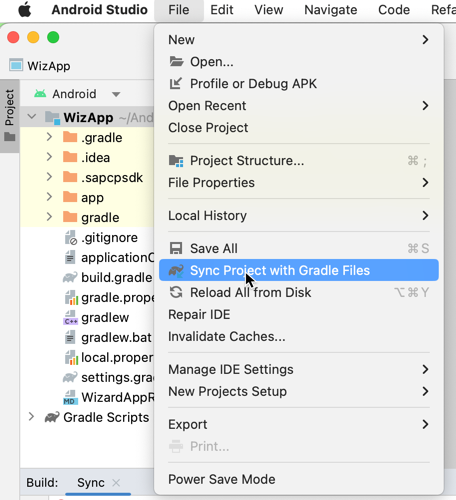Open the Android Studio app menu

99,10
